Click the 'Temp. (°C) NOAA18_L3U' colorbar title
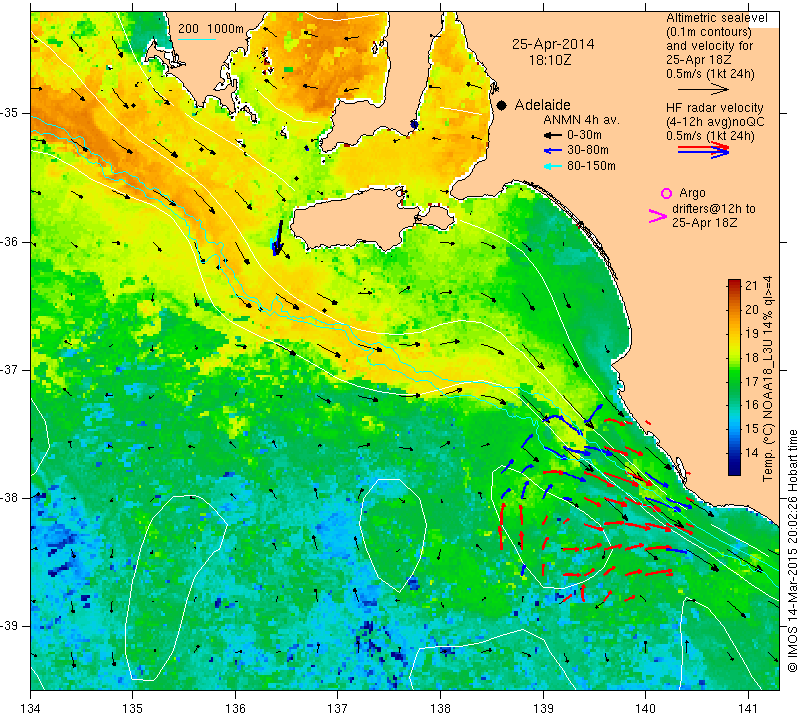 pyautogui.click(x=768, y=379)
